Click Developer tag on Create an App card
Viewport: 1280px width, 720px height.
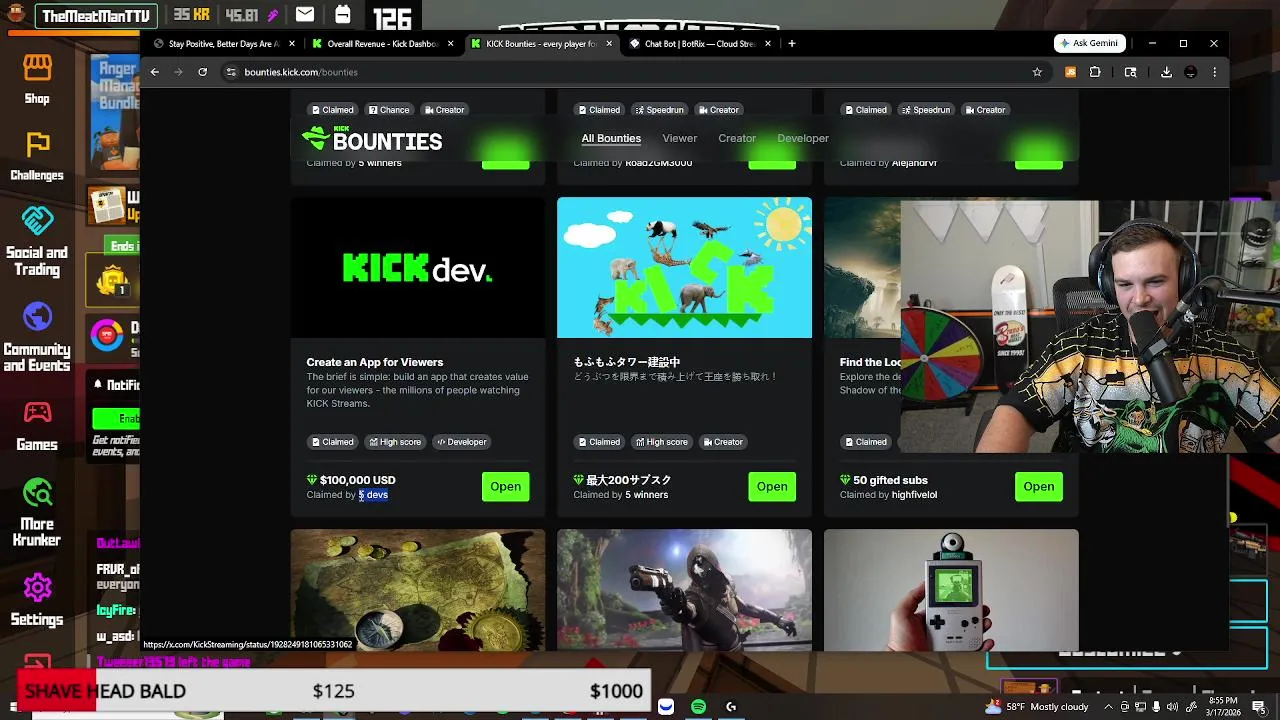tap(461, 442)
